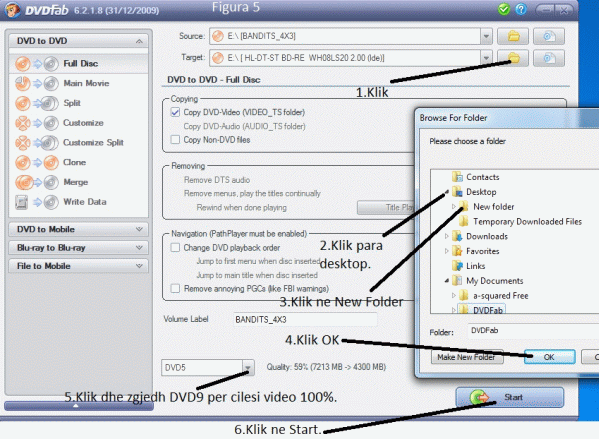Screen dimensions: 599x439
Task: Select the Write Data mode
Action: pos(78,202)
